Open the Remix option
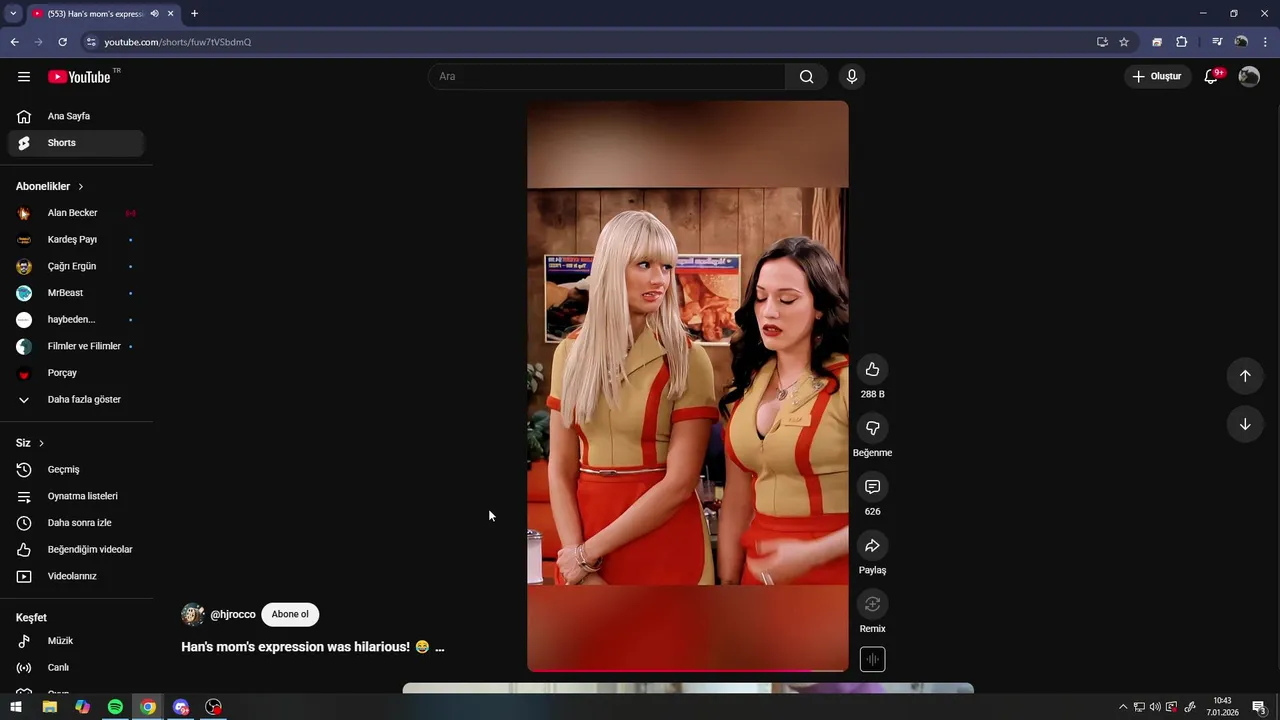The height and width of the screenshot is (720, 1280). 872,604
